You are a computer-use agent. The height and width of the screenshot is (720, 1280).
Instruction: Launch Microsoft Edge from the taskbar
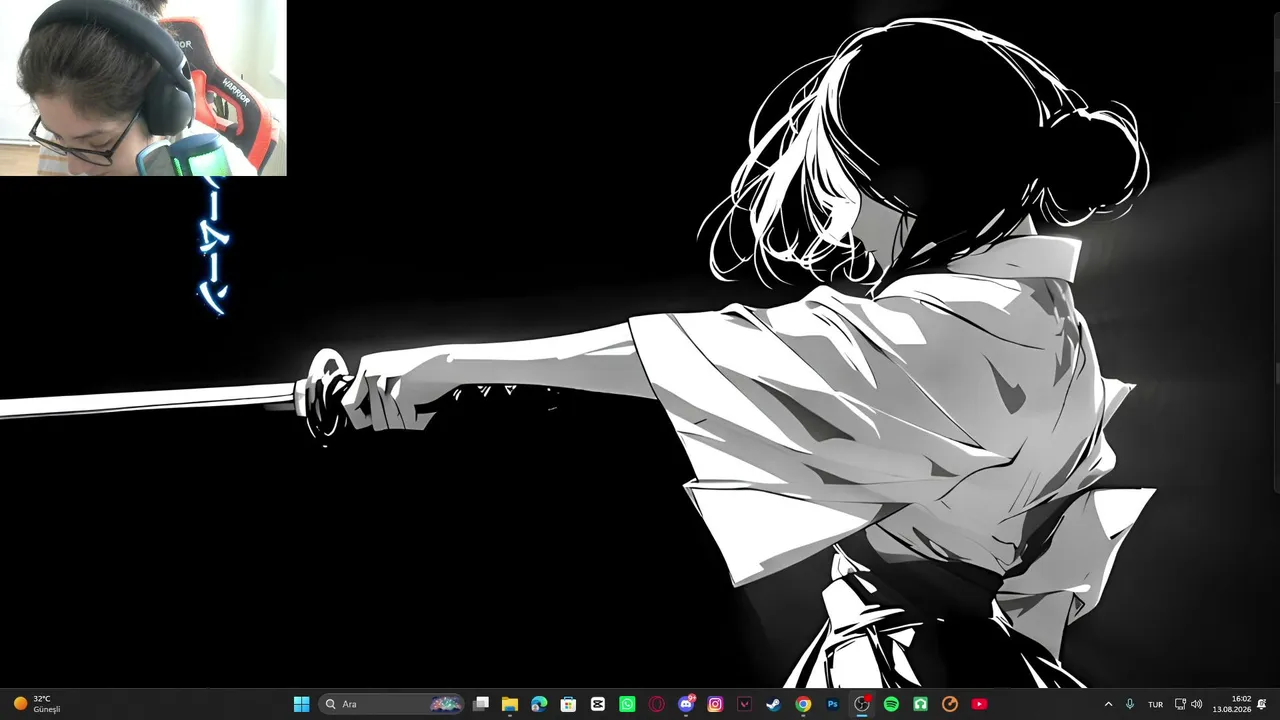539,704
